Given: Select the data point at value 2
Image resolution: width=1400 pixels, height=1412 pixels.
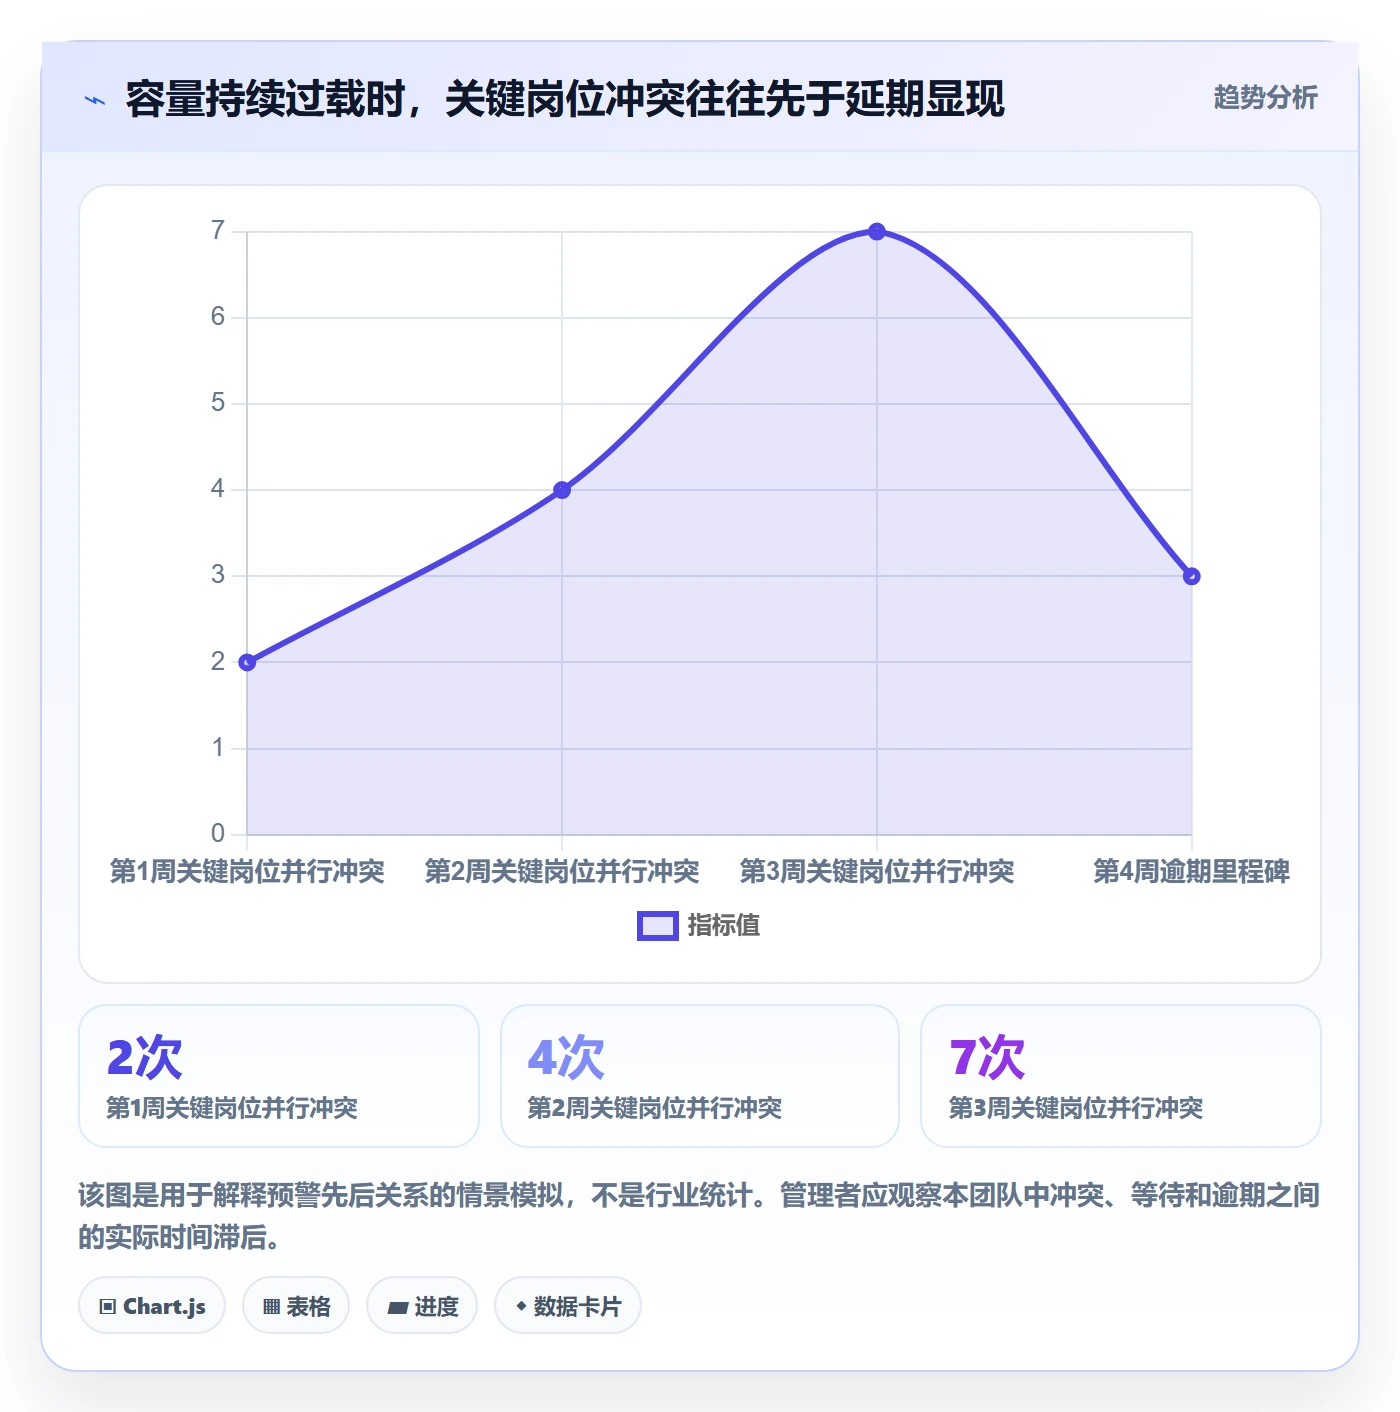Looking at the screenshot, I should pos(247,662).
